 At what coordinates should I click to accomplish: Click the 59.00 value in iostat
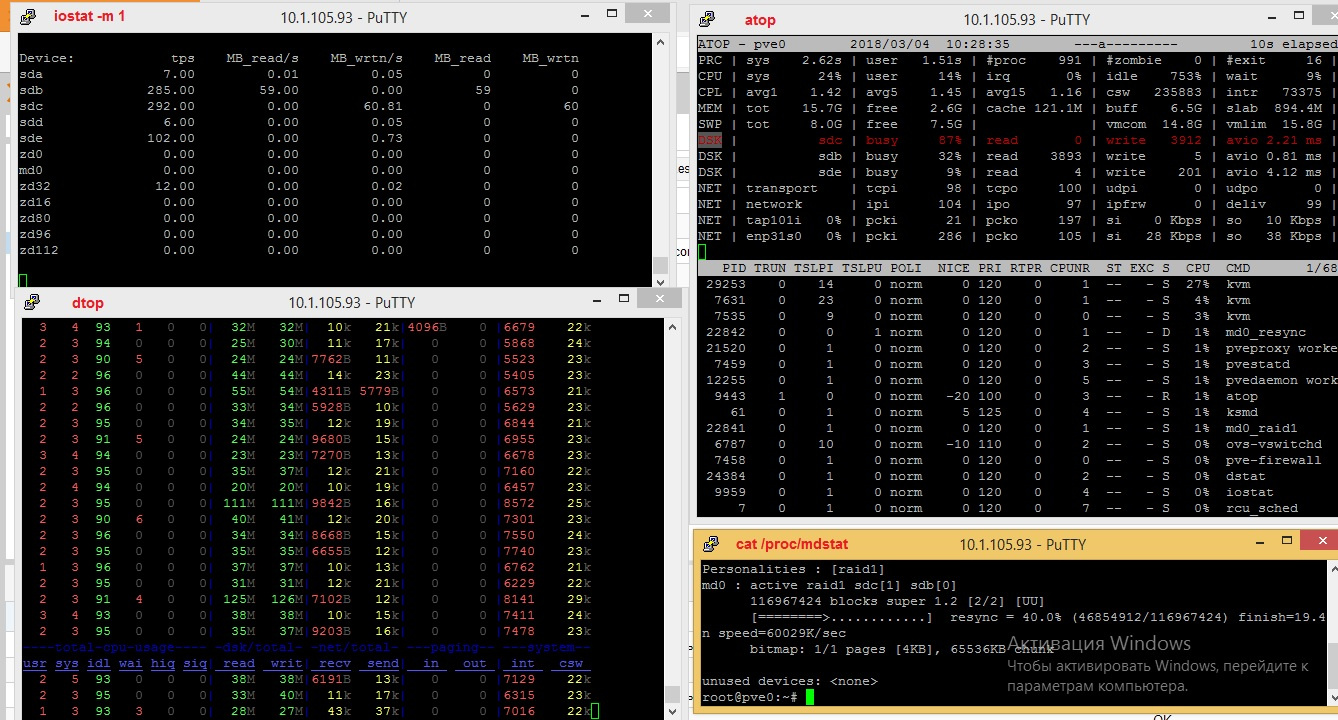(x=279, y=90)
